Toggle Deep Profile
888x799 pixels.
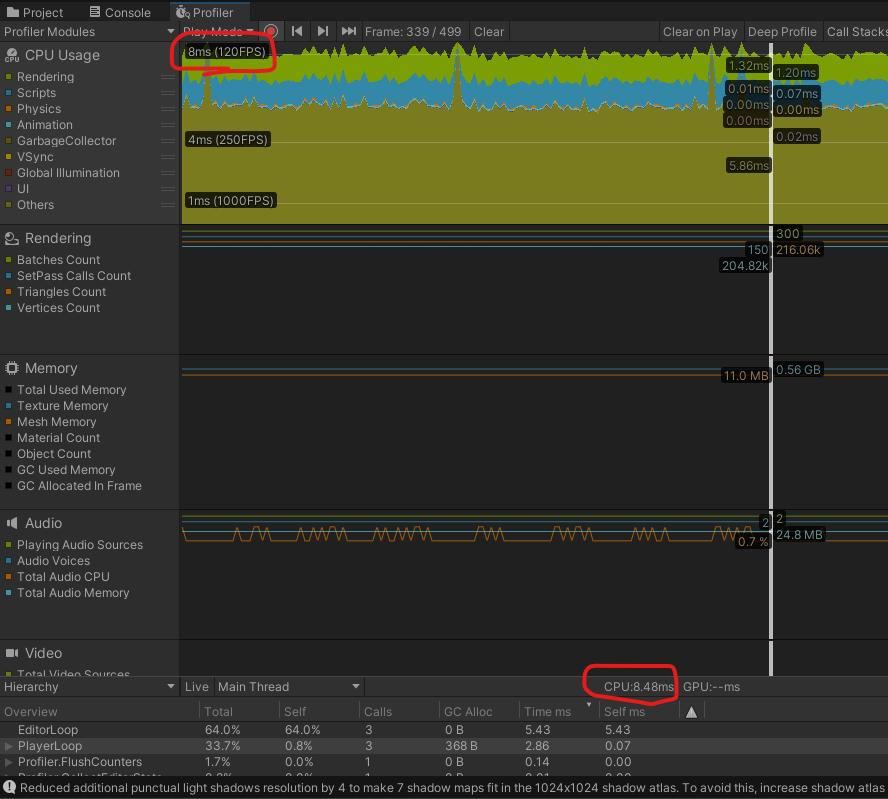pyautogui.click(x=782, y=32)
